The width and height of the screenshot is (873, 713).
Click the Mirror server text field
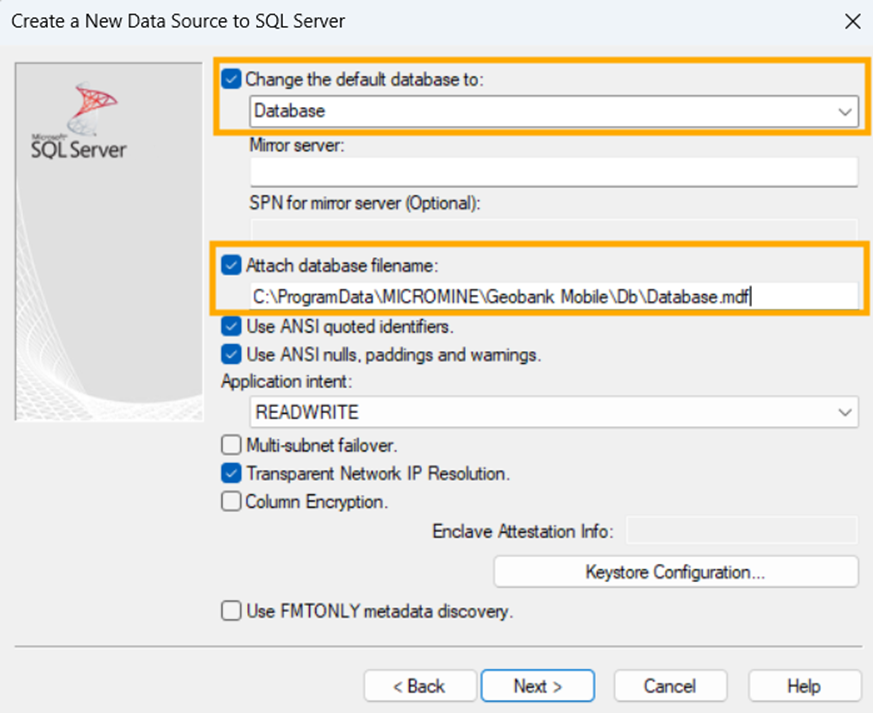click(x=553, y=172)
